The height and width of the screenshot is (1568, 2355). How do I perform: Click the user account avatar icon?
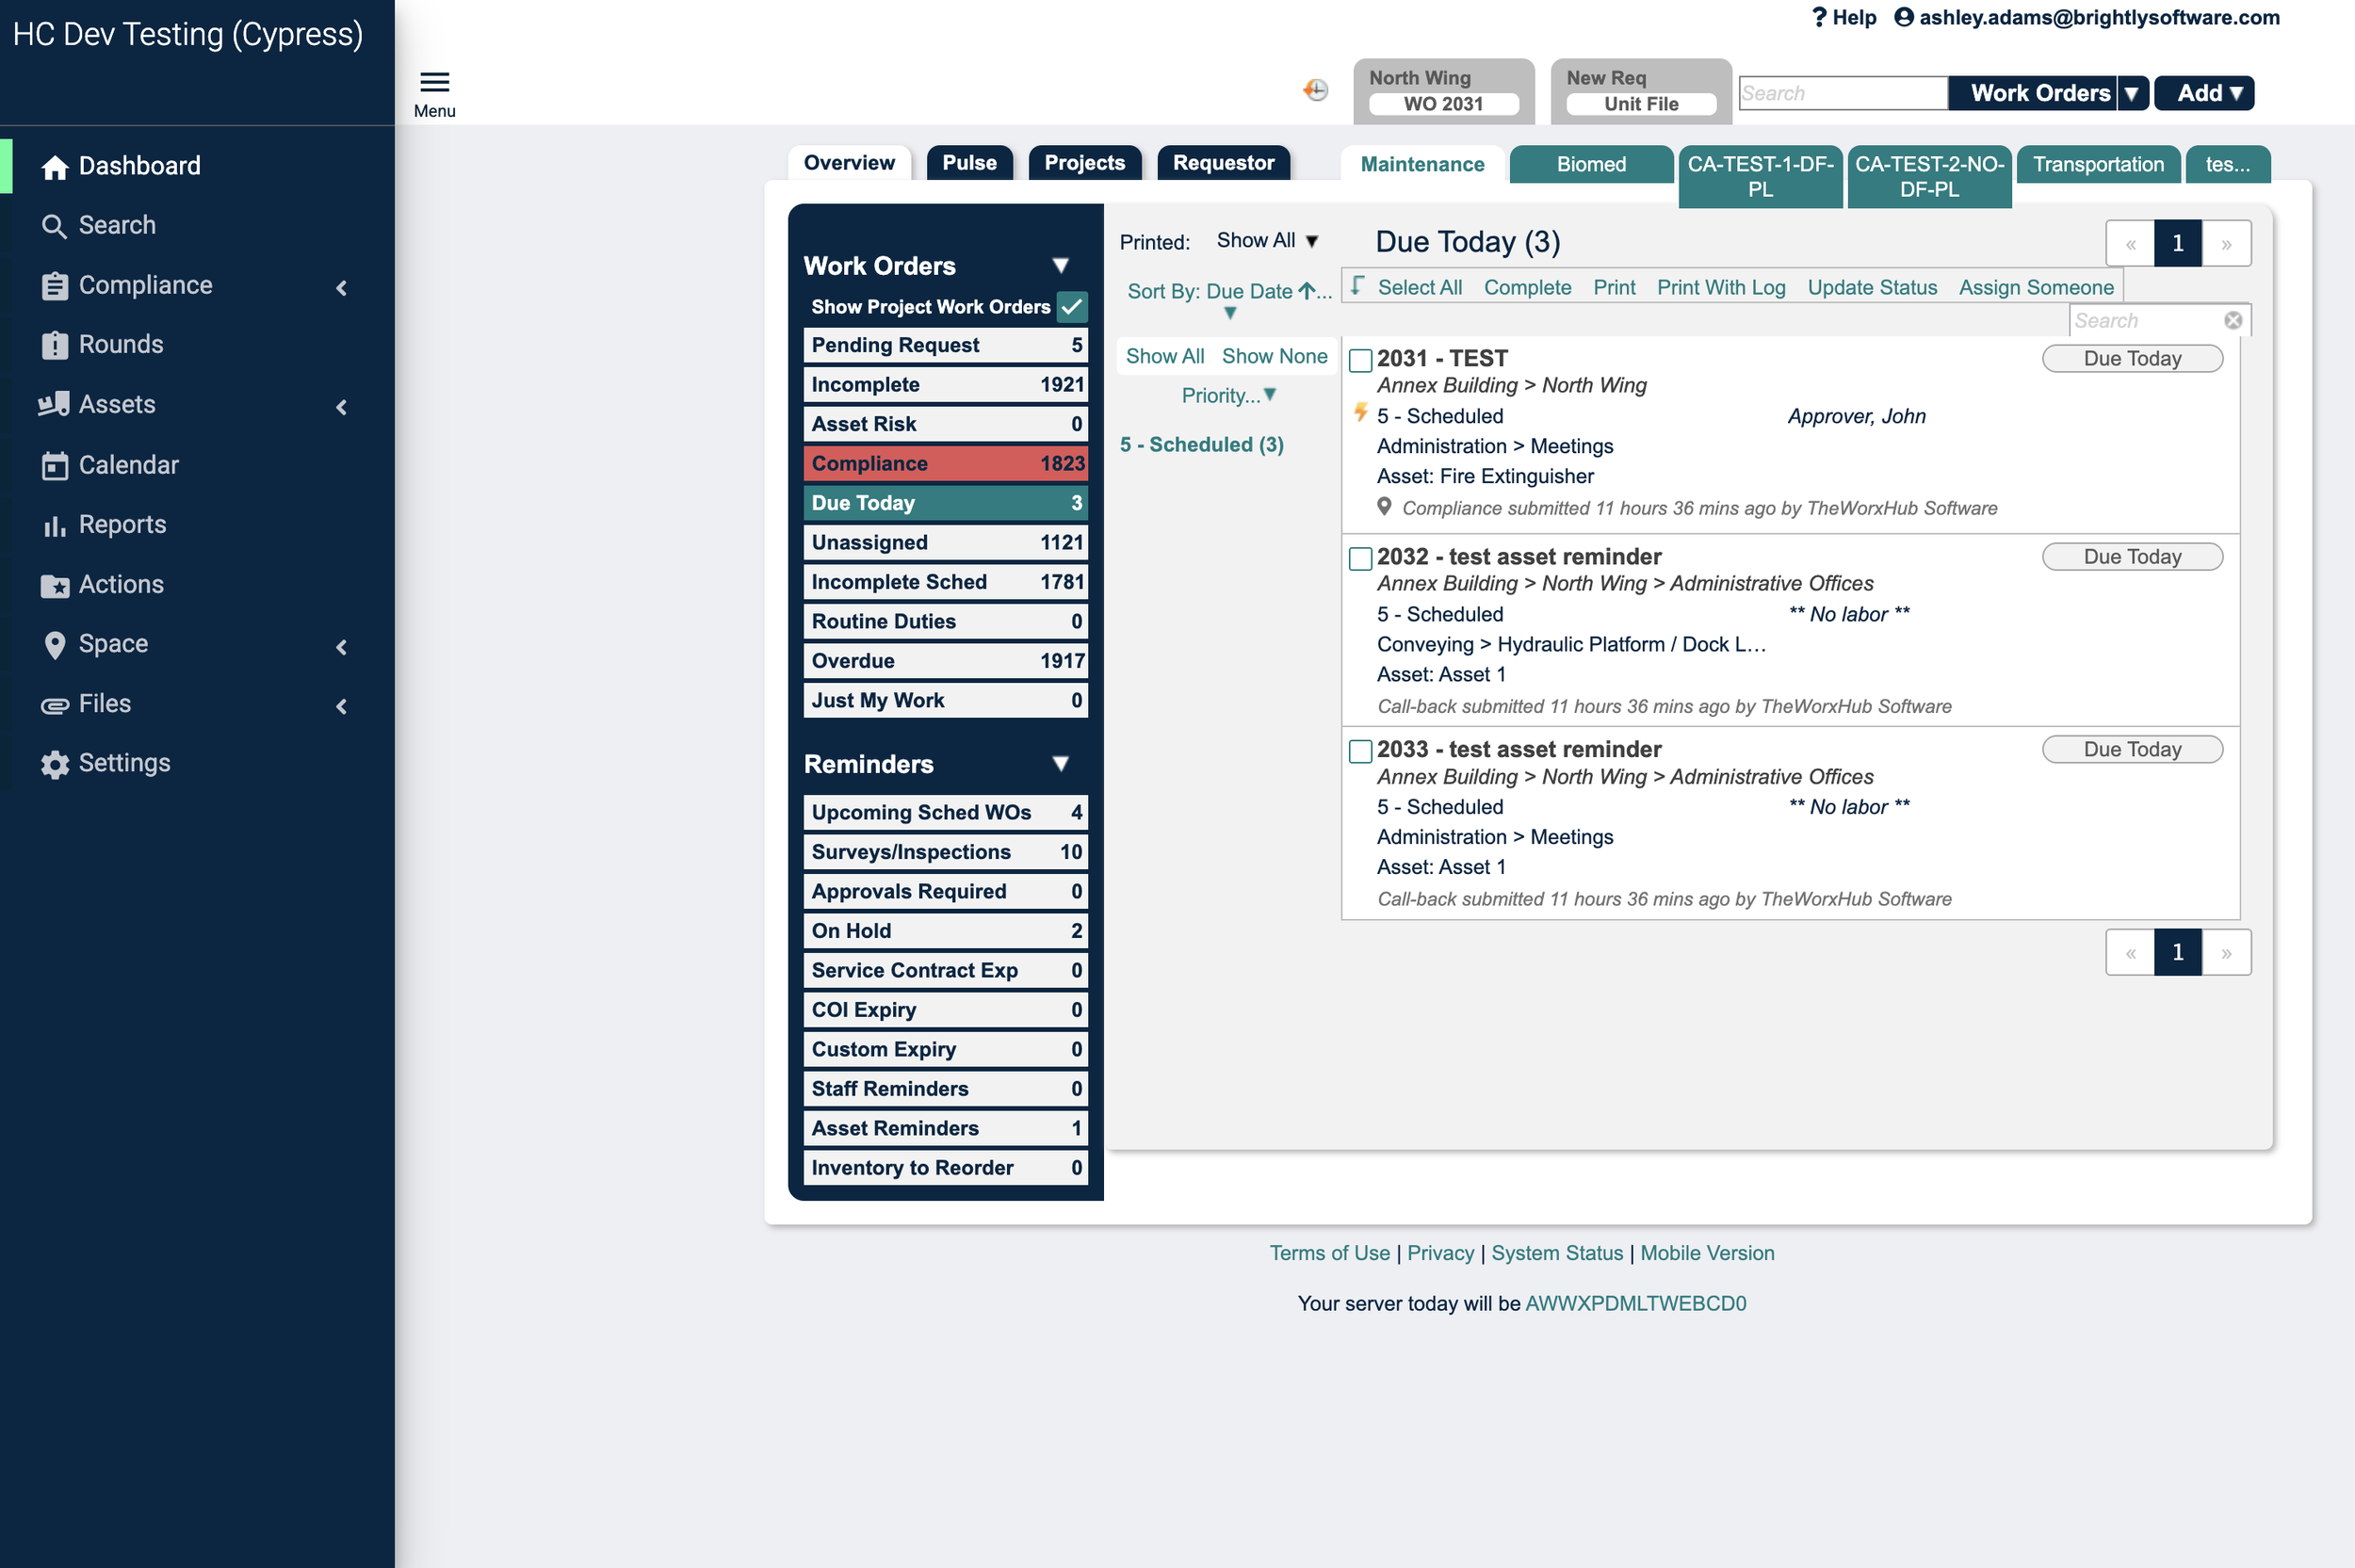coord(1903,17)
